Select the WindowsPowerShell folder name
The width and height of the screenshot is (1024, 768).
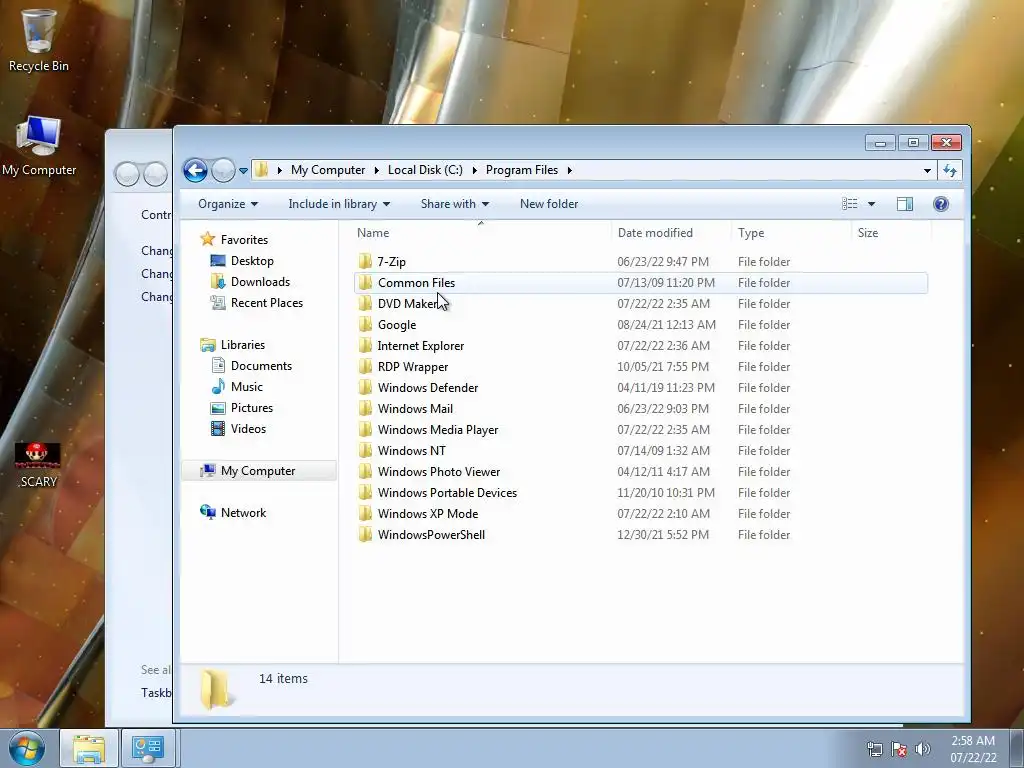431,534
